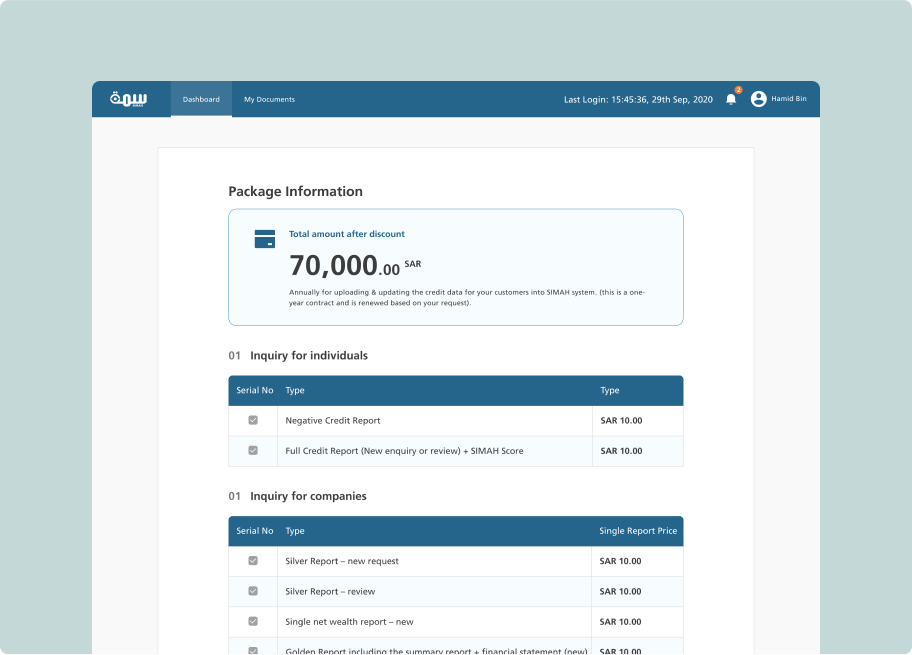Click the 'Full Credit Report' row text

point(404,451)
